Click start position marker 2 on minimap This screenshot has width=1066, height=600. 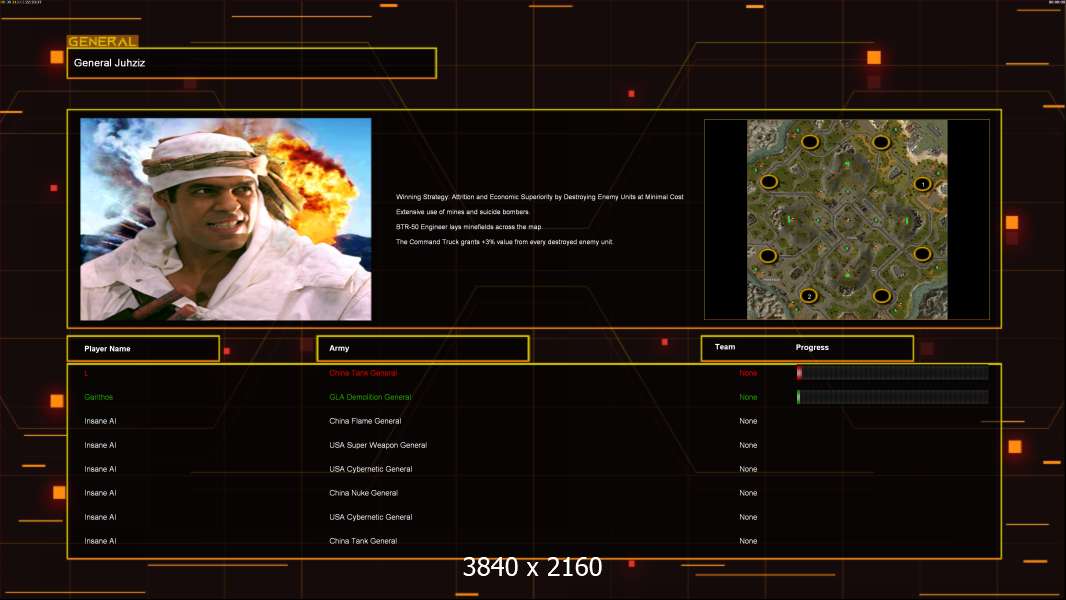point(809,296)
